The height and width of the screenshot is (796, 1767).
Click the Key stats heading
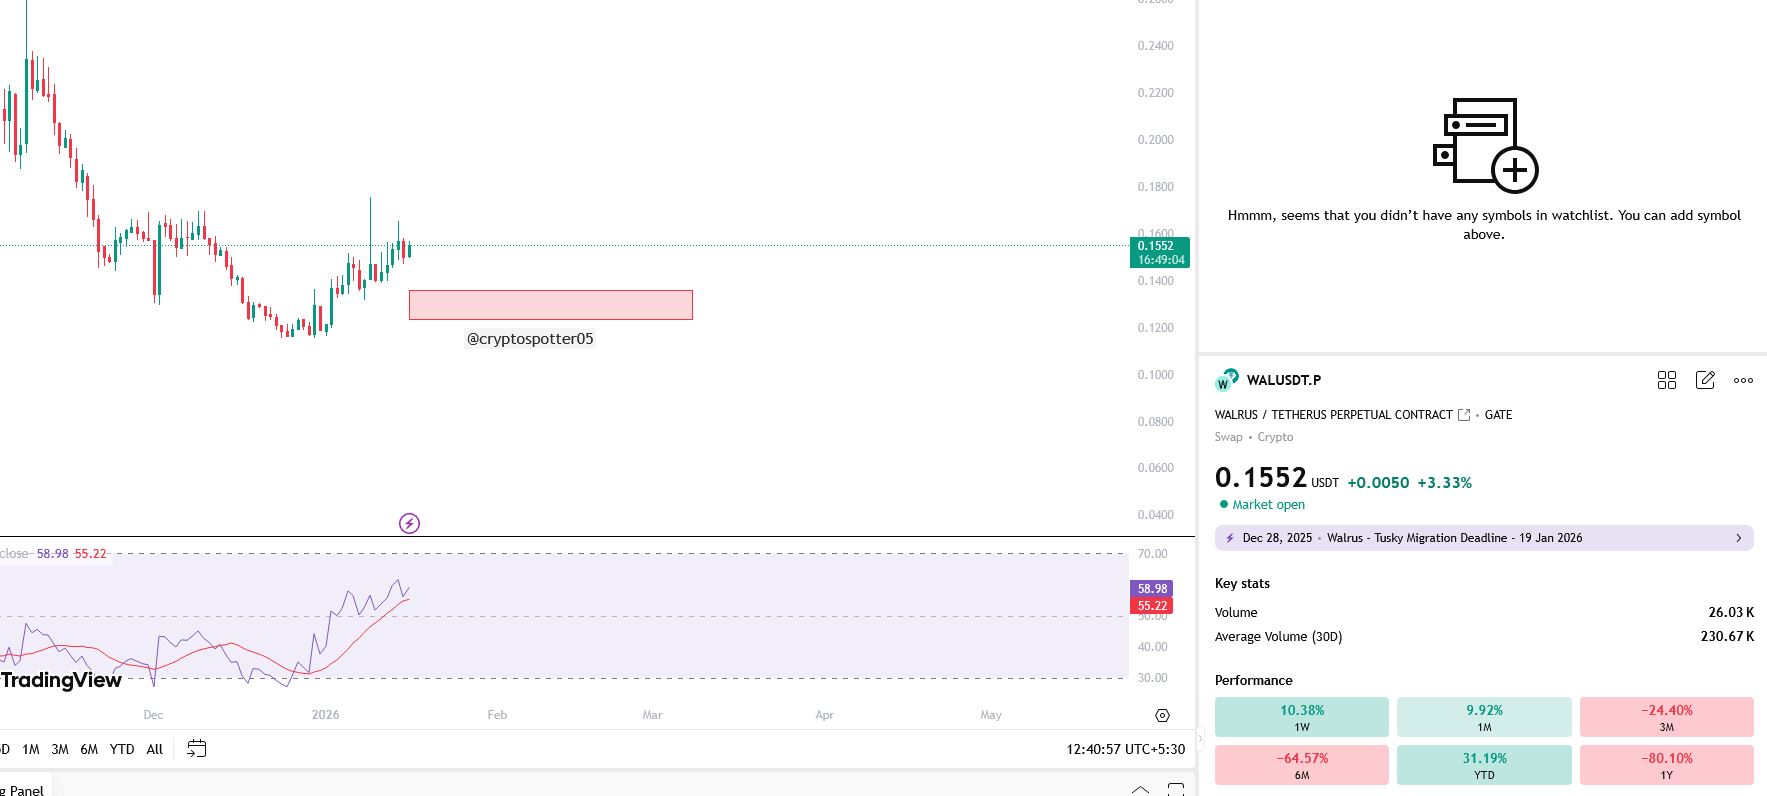[x=1242, y=584]
